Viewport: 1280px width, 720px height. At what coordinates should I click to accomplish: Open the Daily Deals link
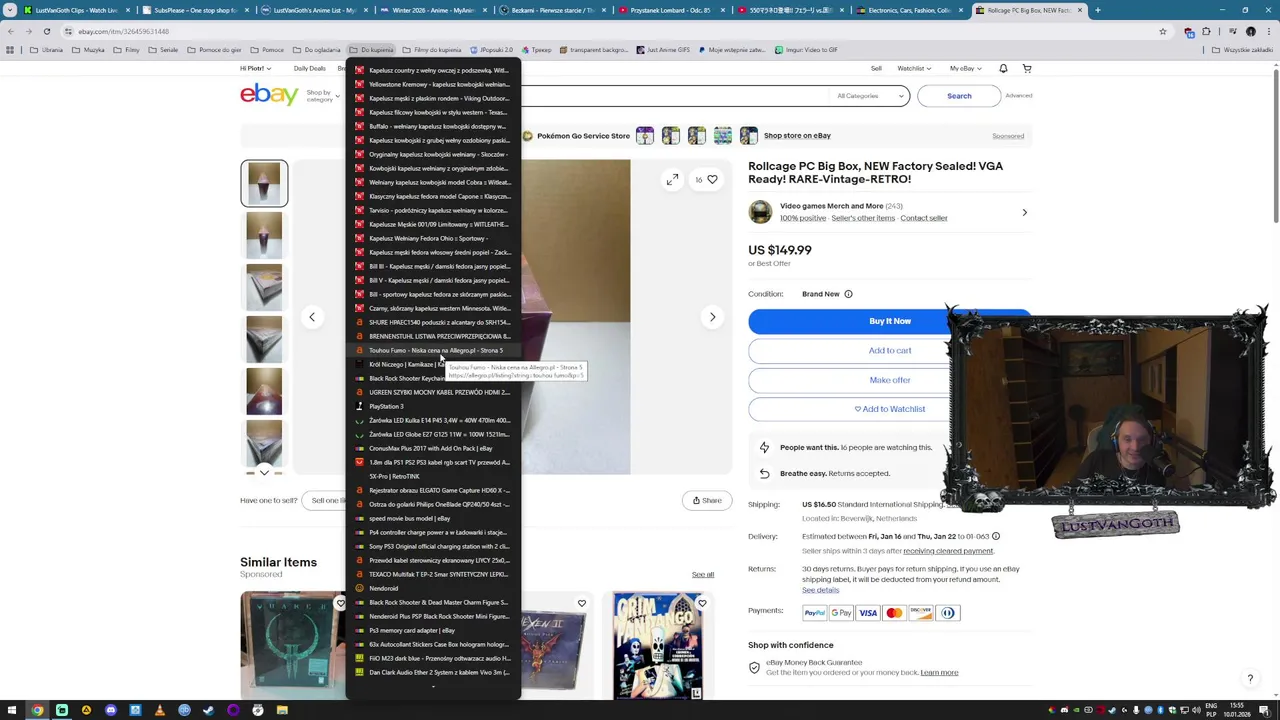(x=309, y=69)
